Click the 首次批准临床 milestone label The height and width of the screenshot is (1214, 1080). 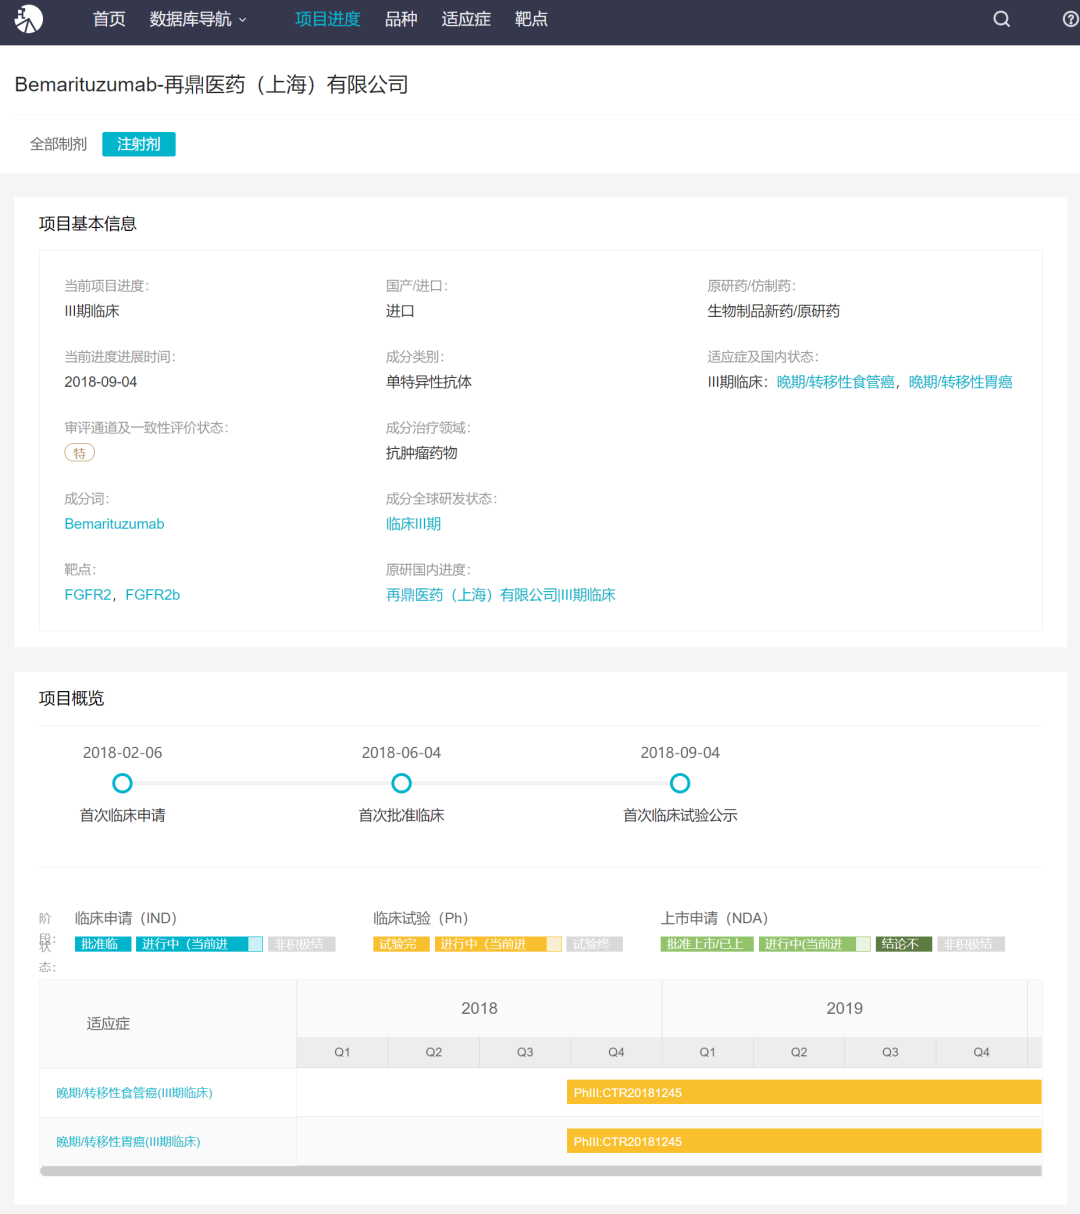click(401, 816)
